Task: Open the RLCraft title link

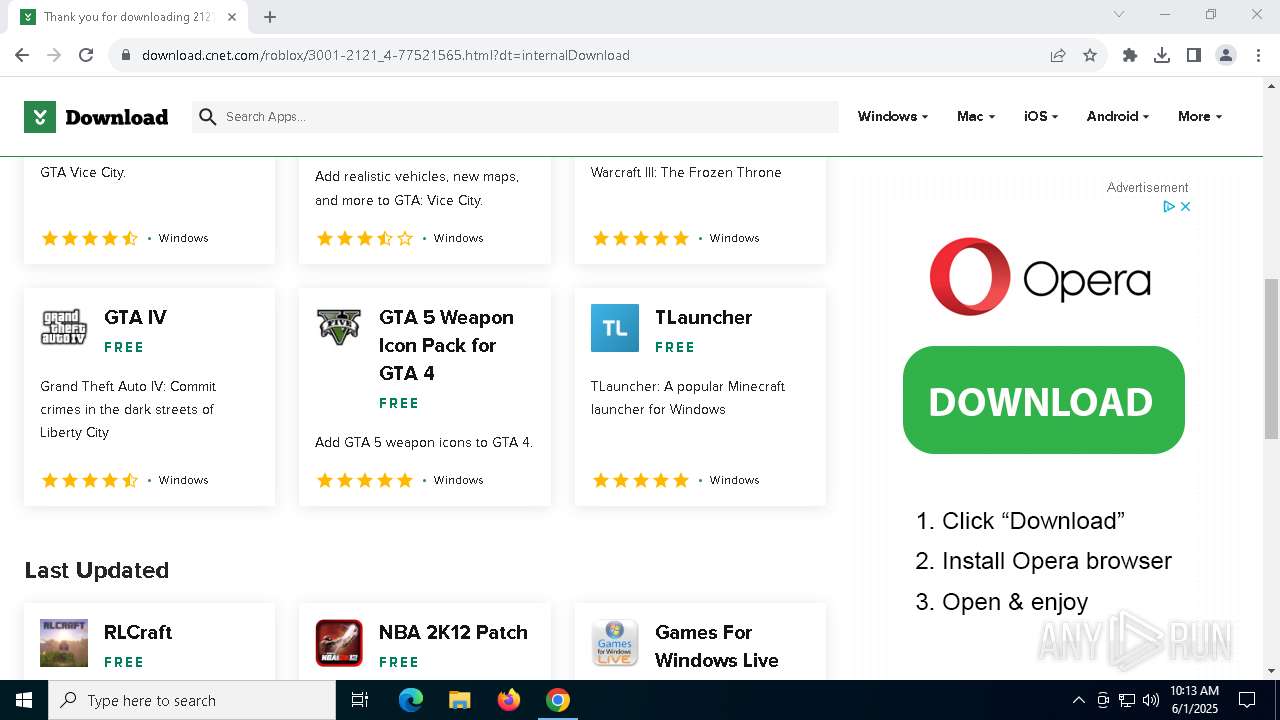Action: click(138, 632)
